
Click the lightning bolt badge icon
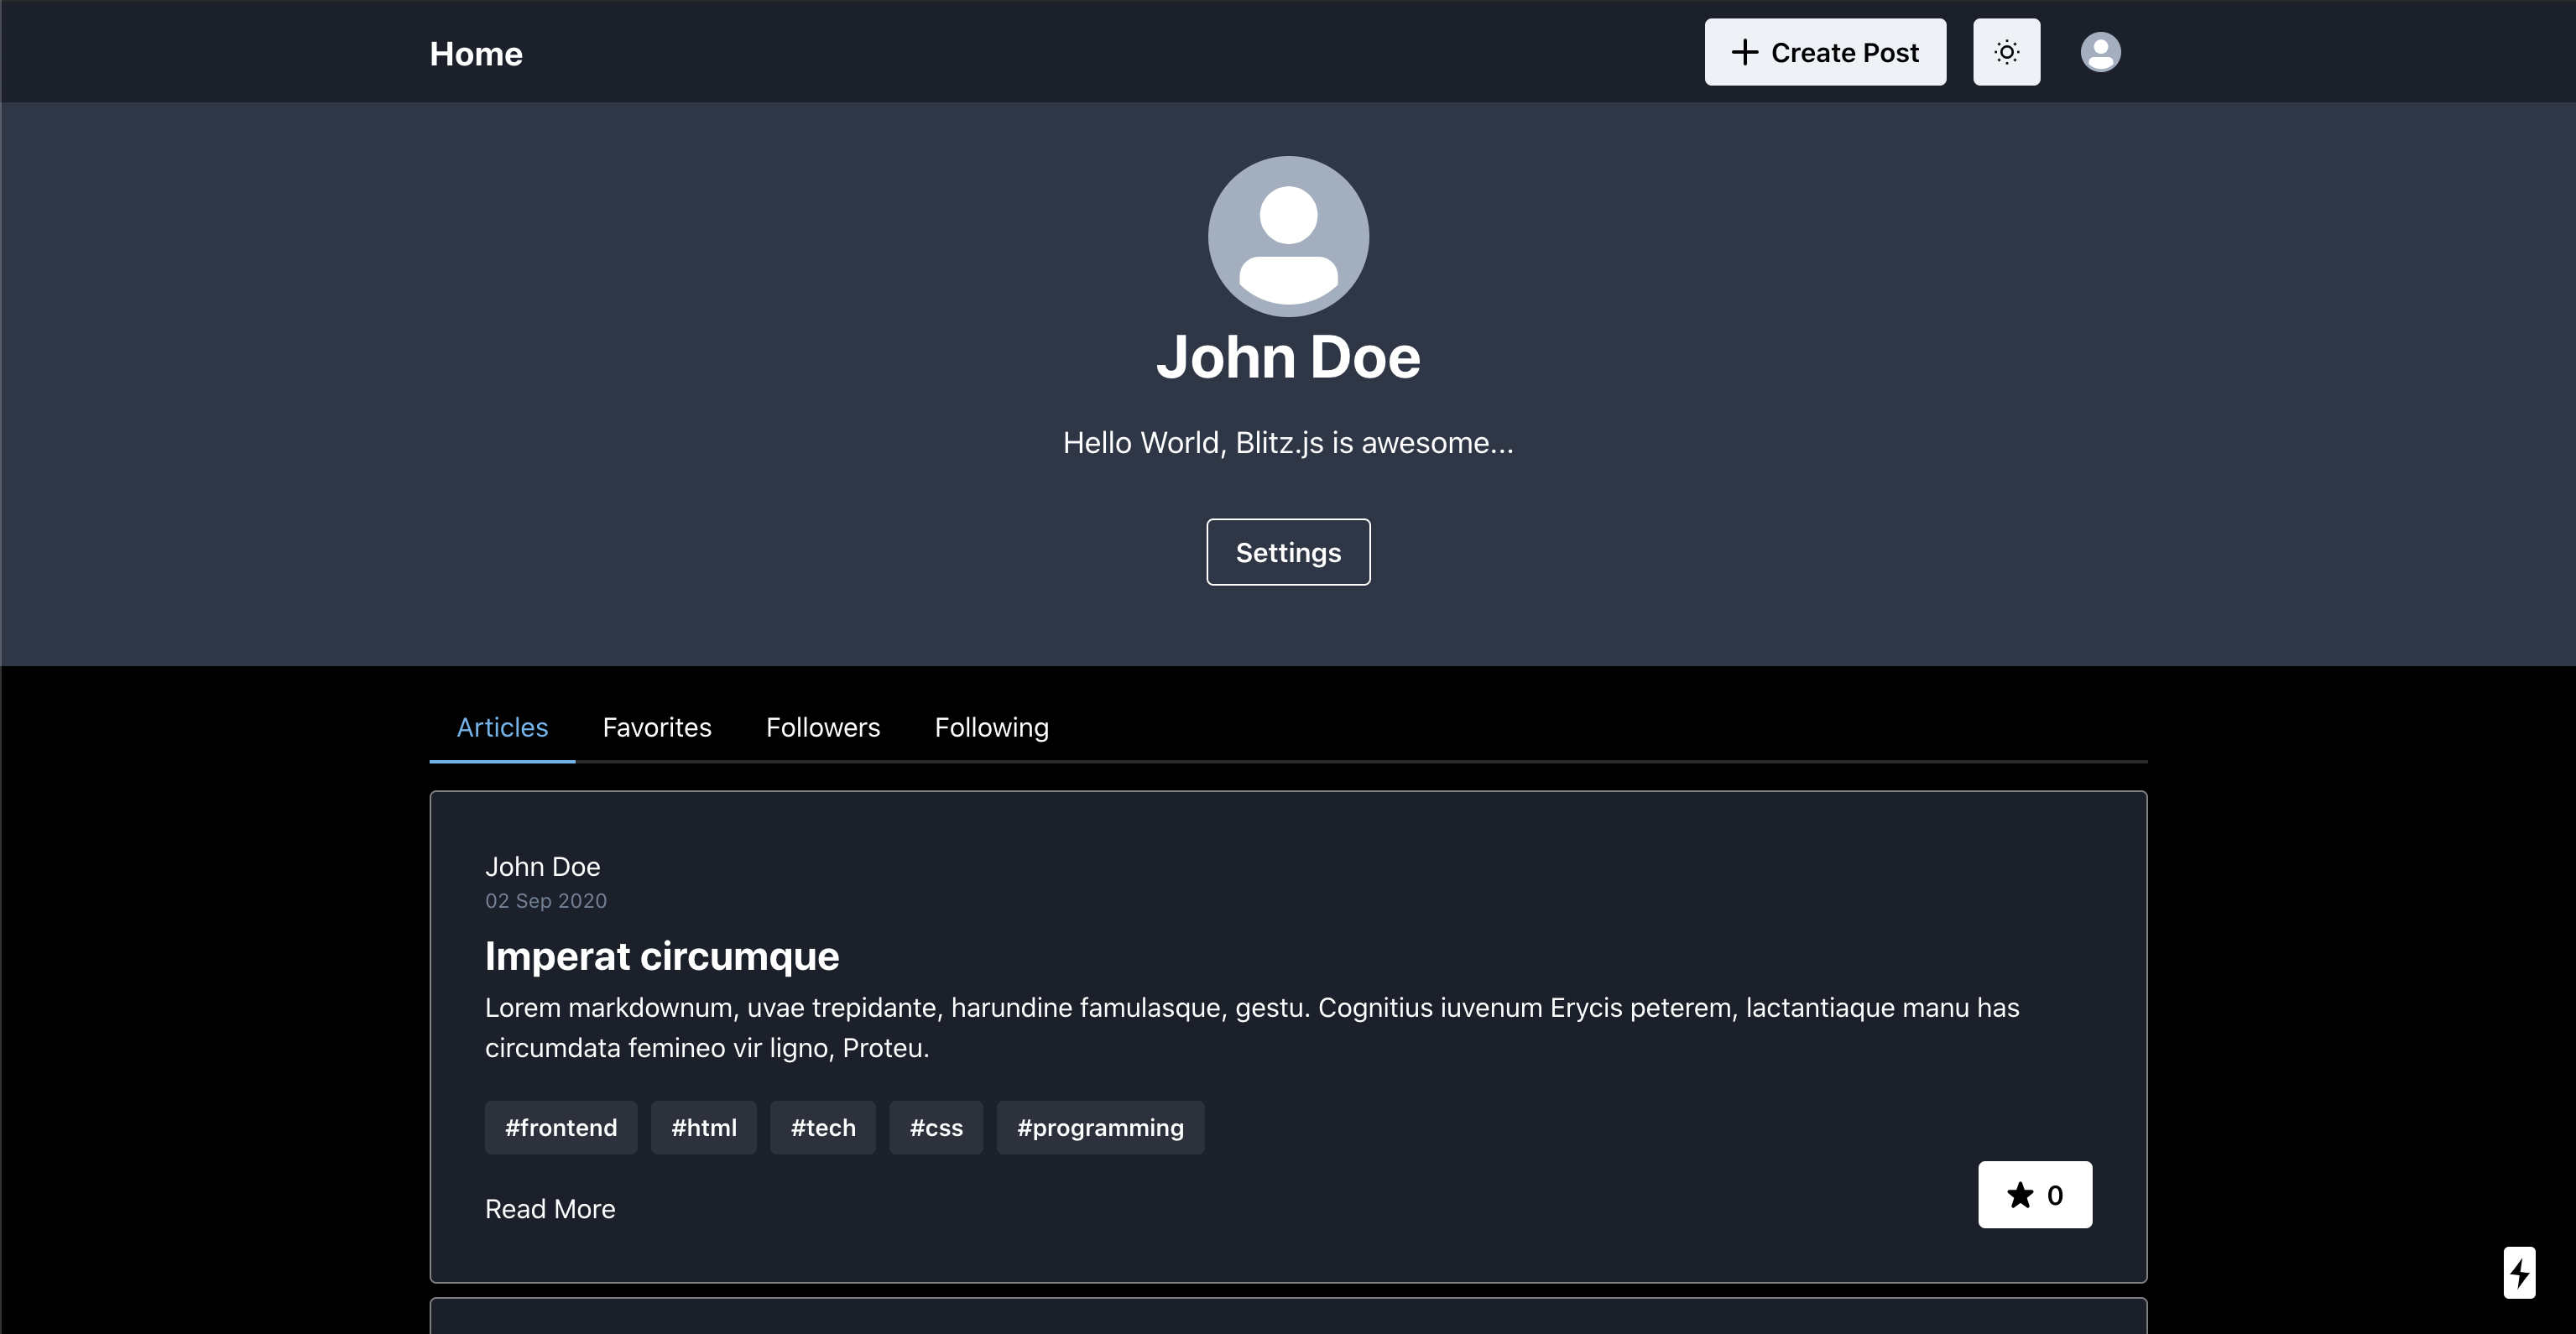[2519, 1272]
